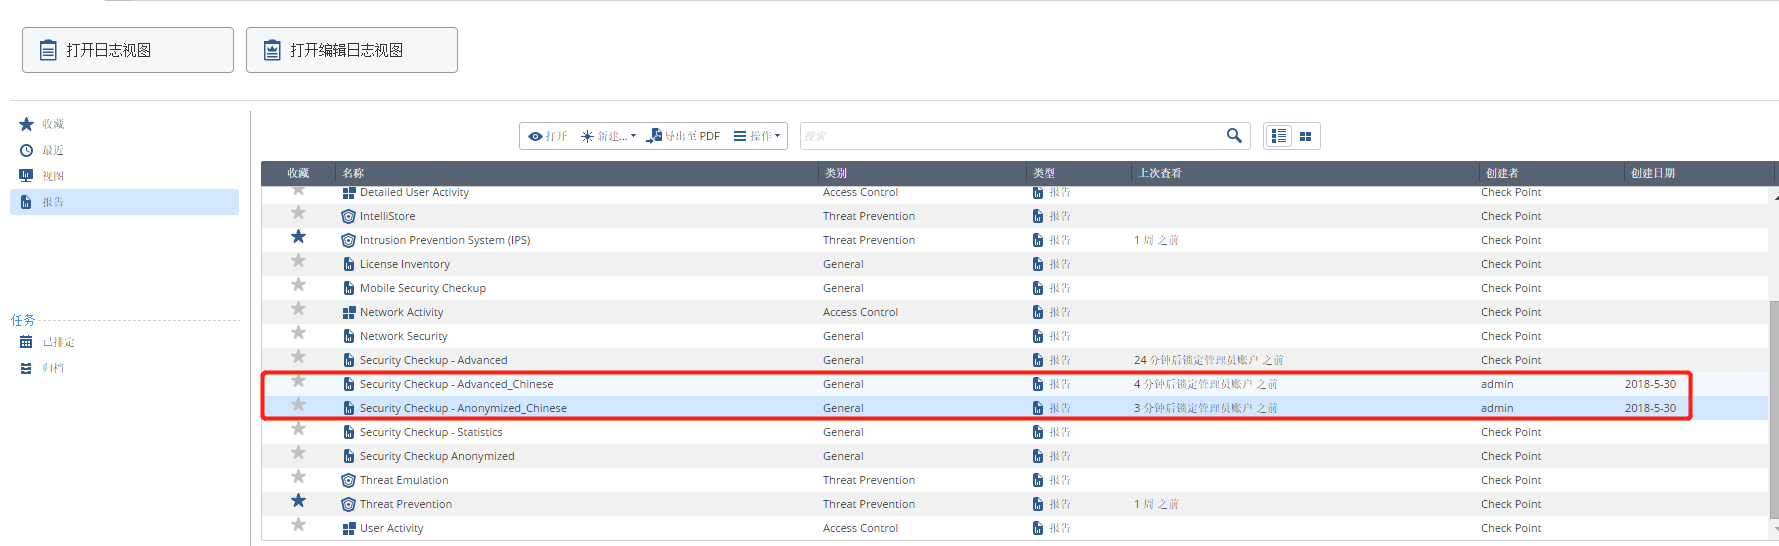
Task: Click the Security Checkup - Advanced report icon
Action: 348,360
